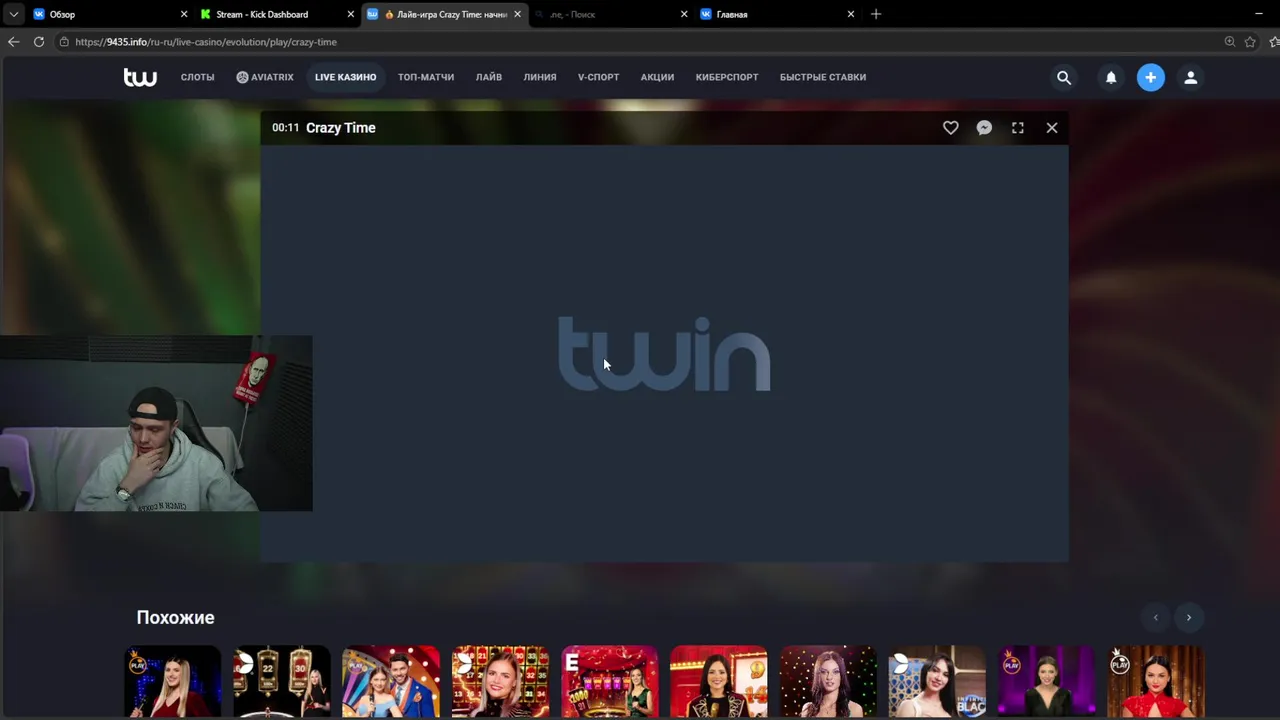Open ТОП-МАТЧИ section
Viewport: 1280px width, 720px height.
(426, 77)
